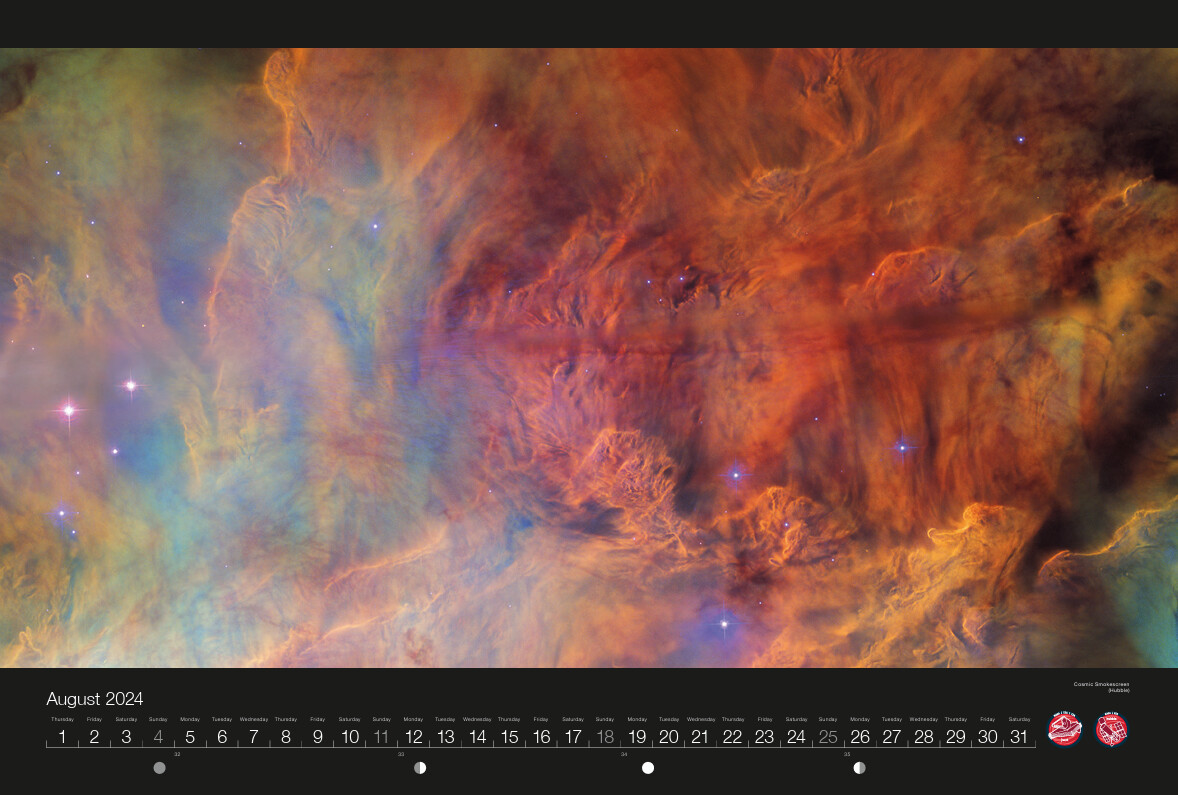The image size is (1178, 795).
Task: Choose Wednesday, August 7
Action: (254, 737)
